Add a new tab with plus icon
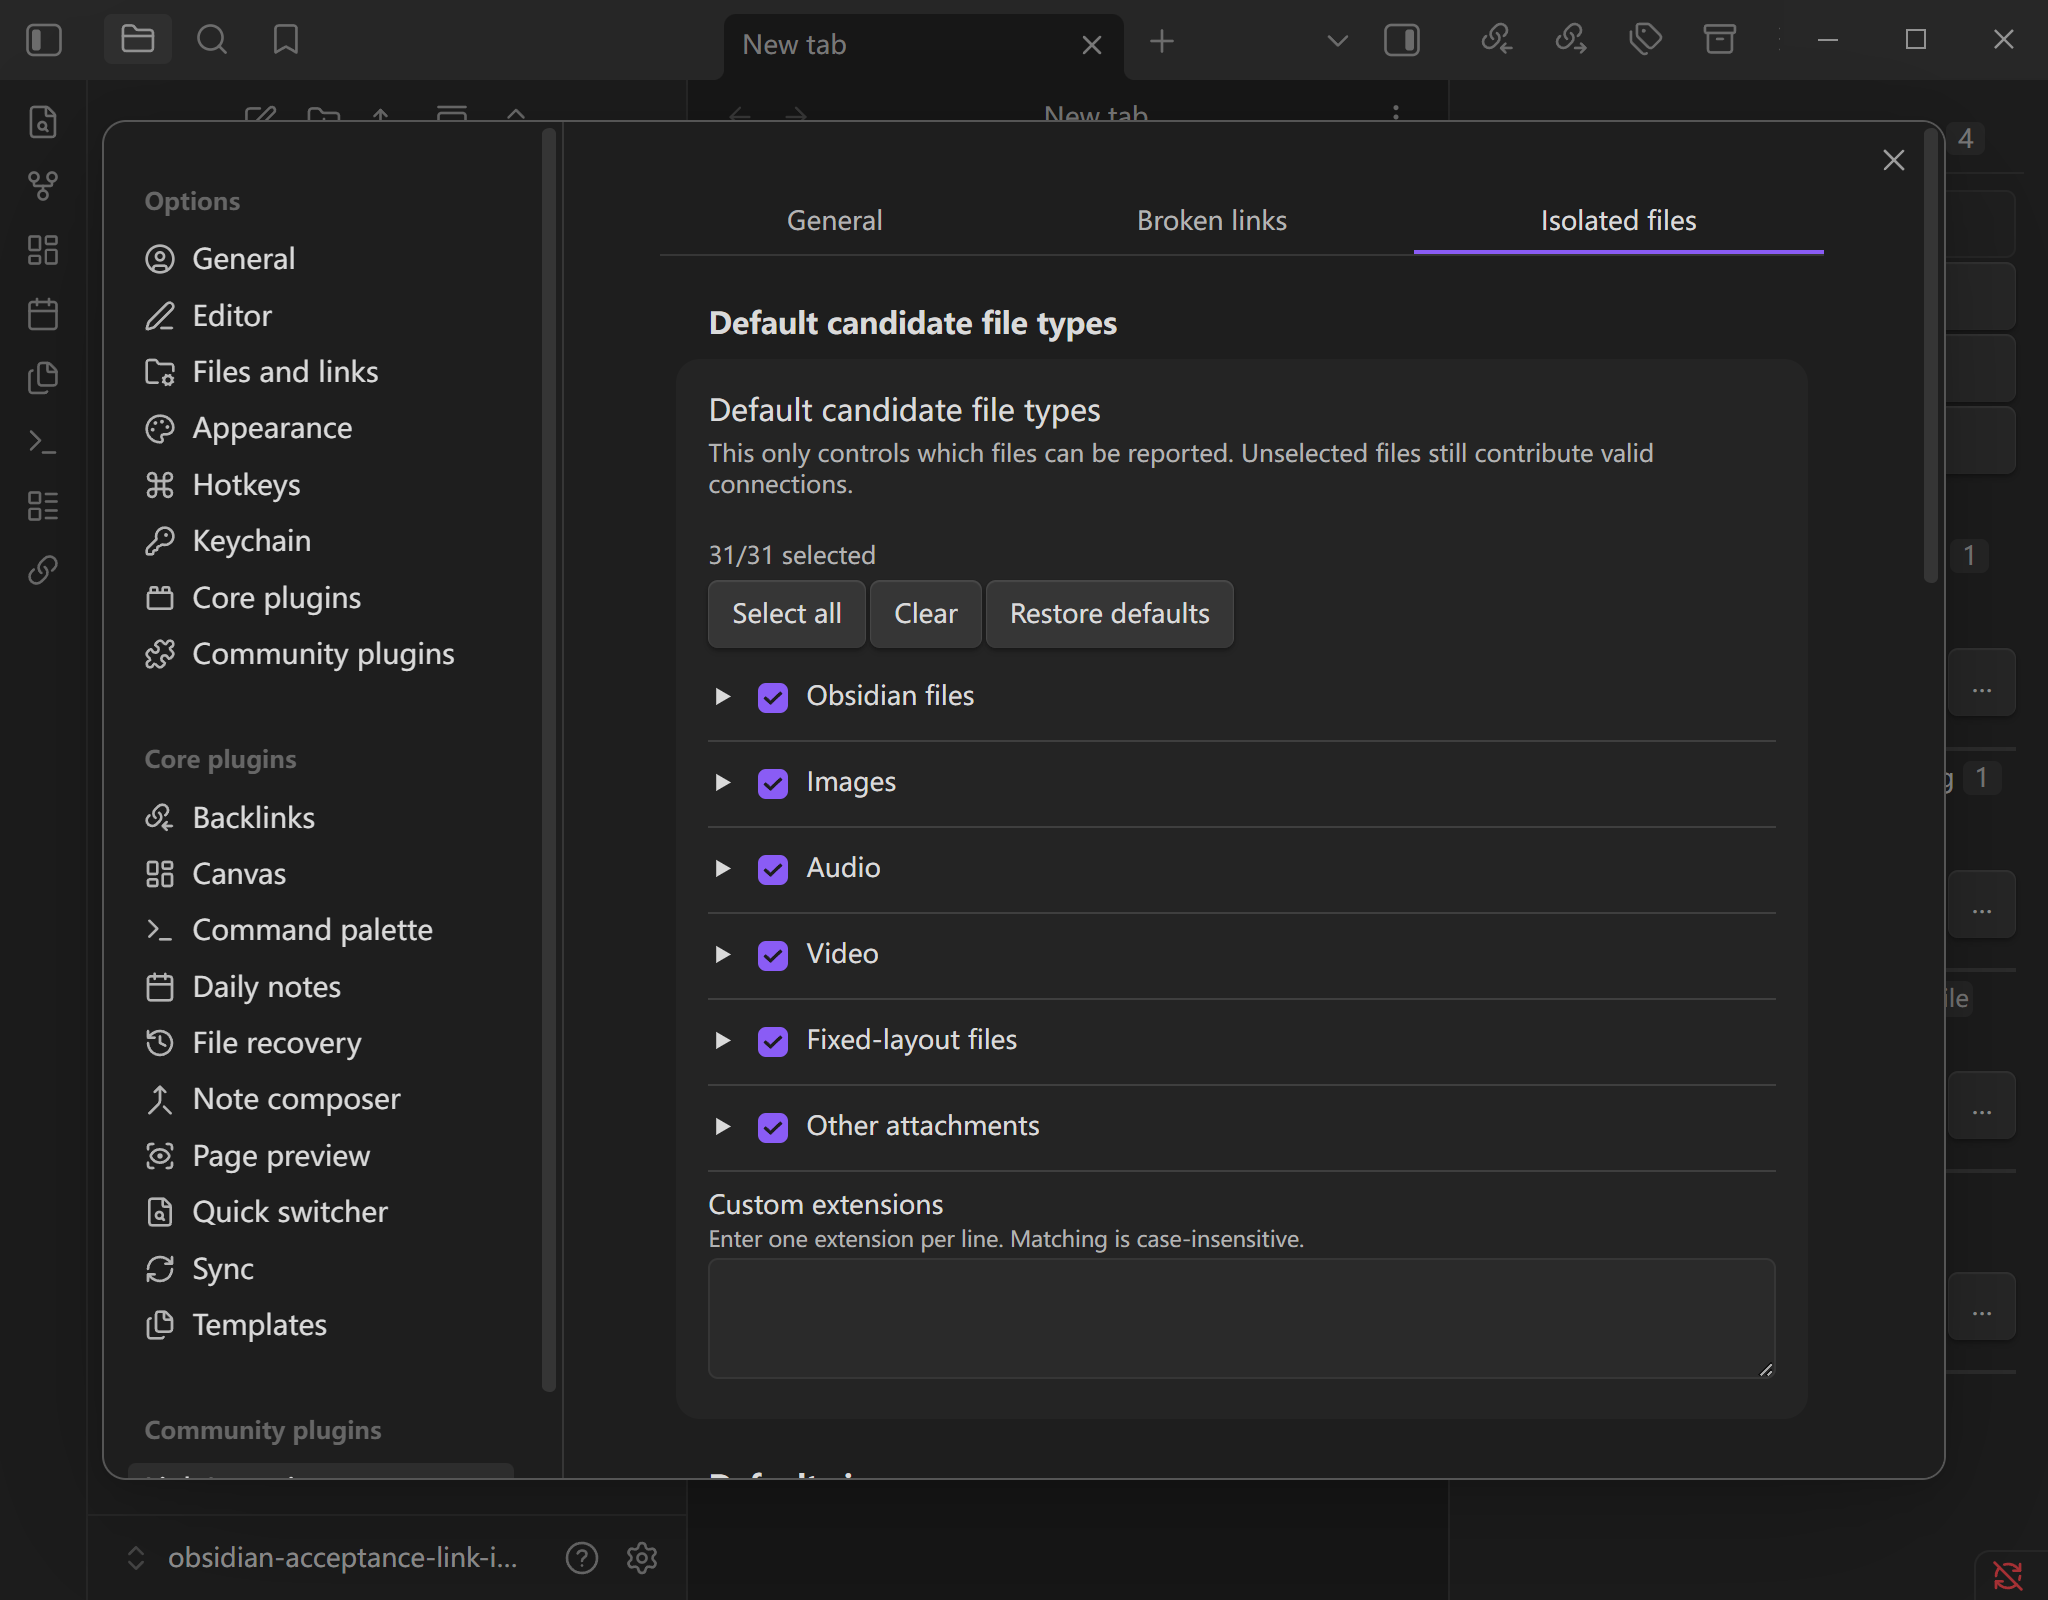Image resolution: width=2048 pixels, height=1600 pixels. click(1162, 42)
